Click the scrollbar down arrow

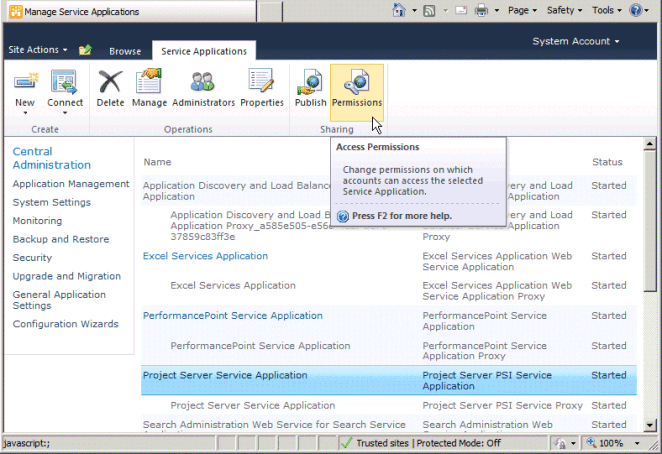650,425
